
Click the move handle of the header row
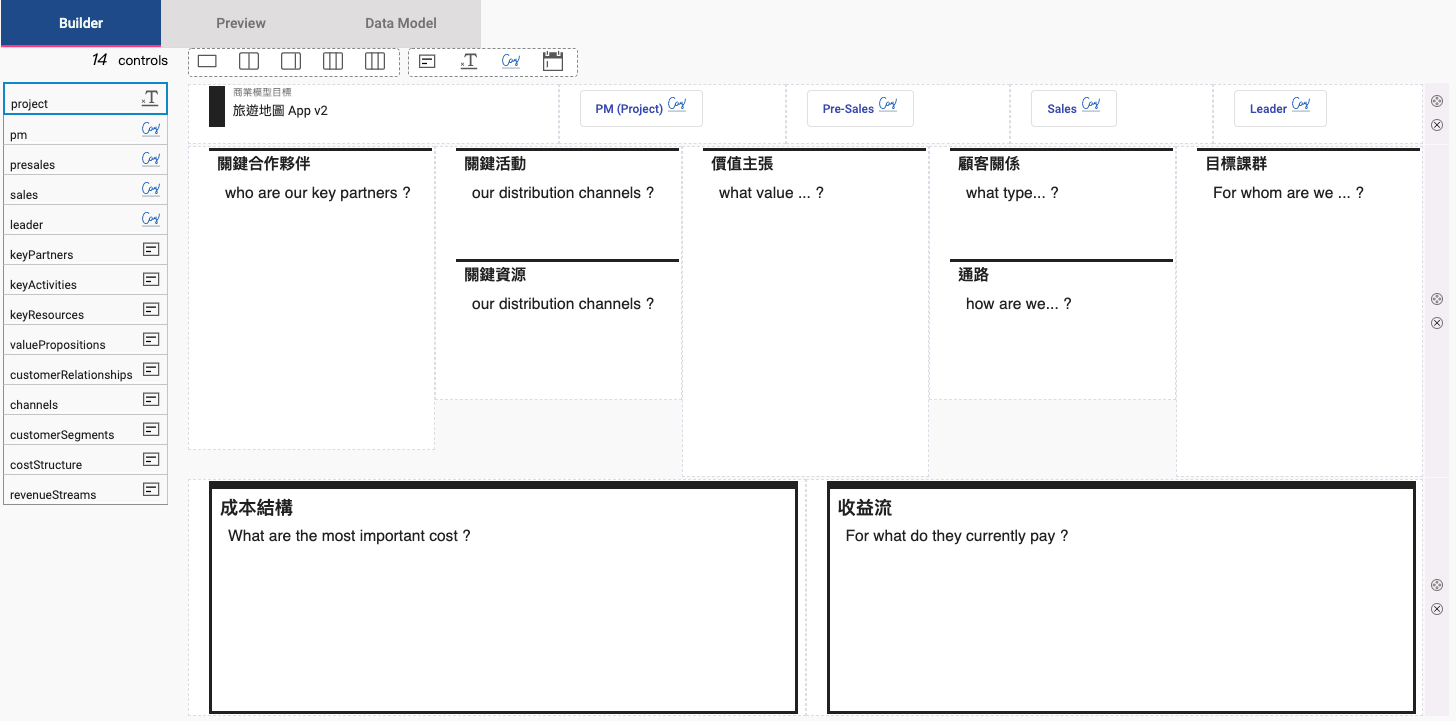[x=1437, y=101]
